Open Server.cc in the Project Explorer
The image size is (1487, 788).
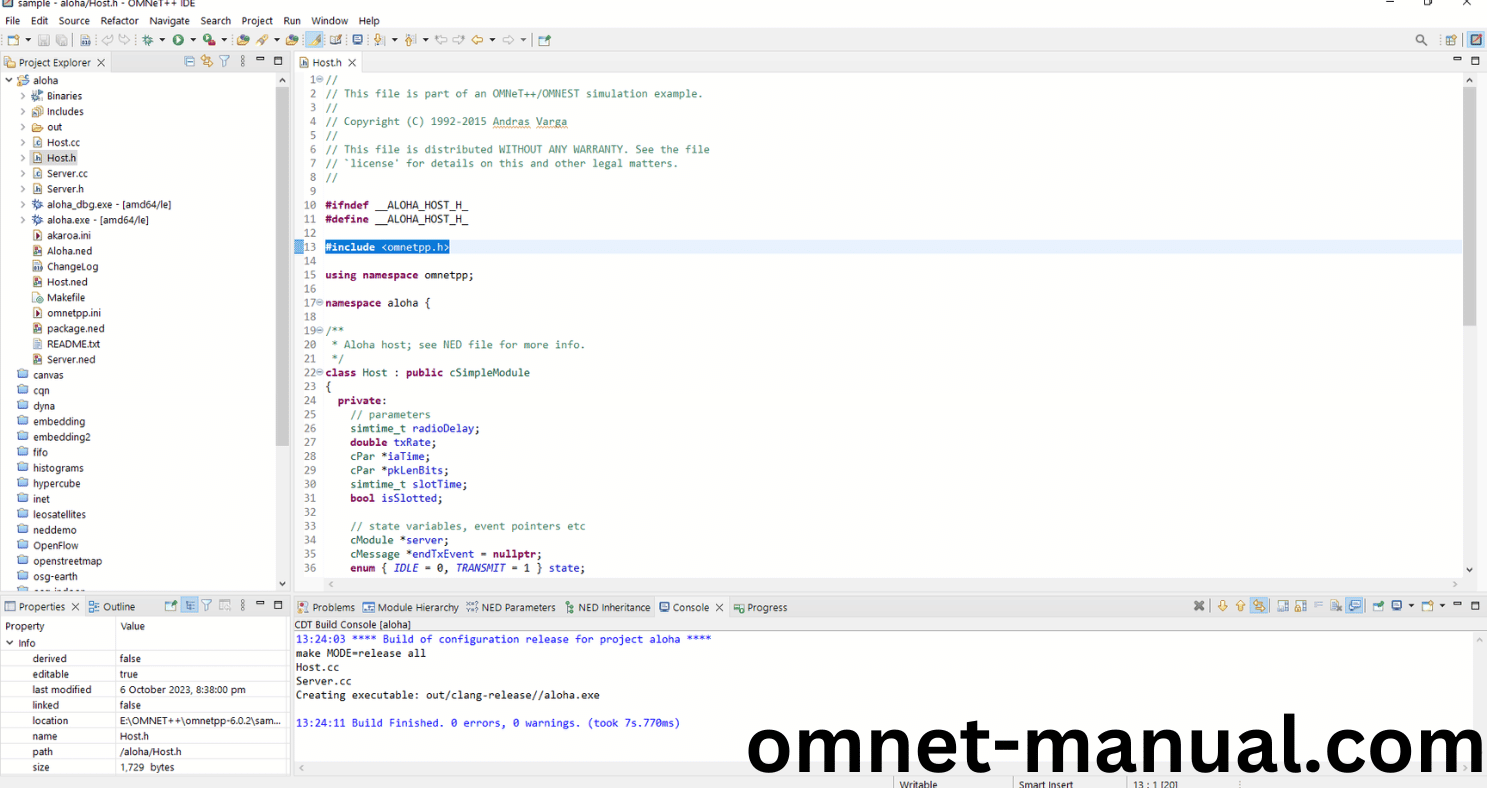click(x=66, y=174)
